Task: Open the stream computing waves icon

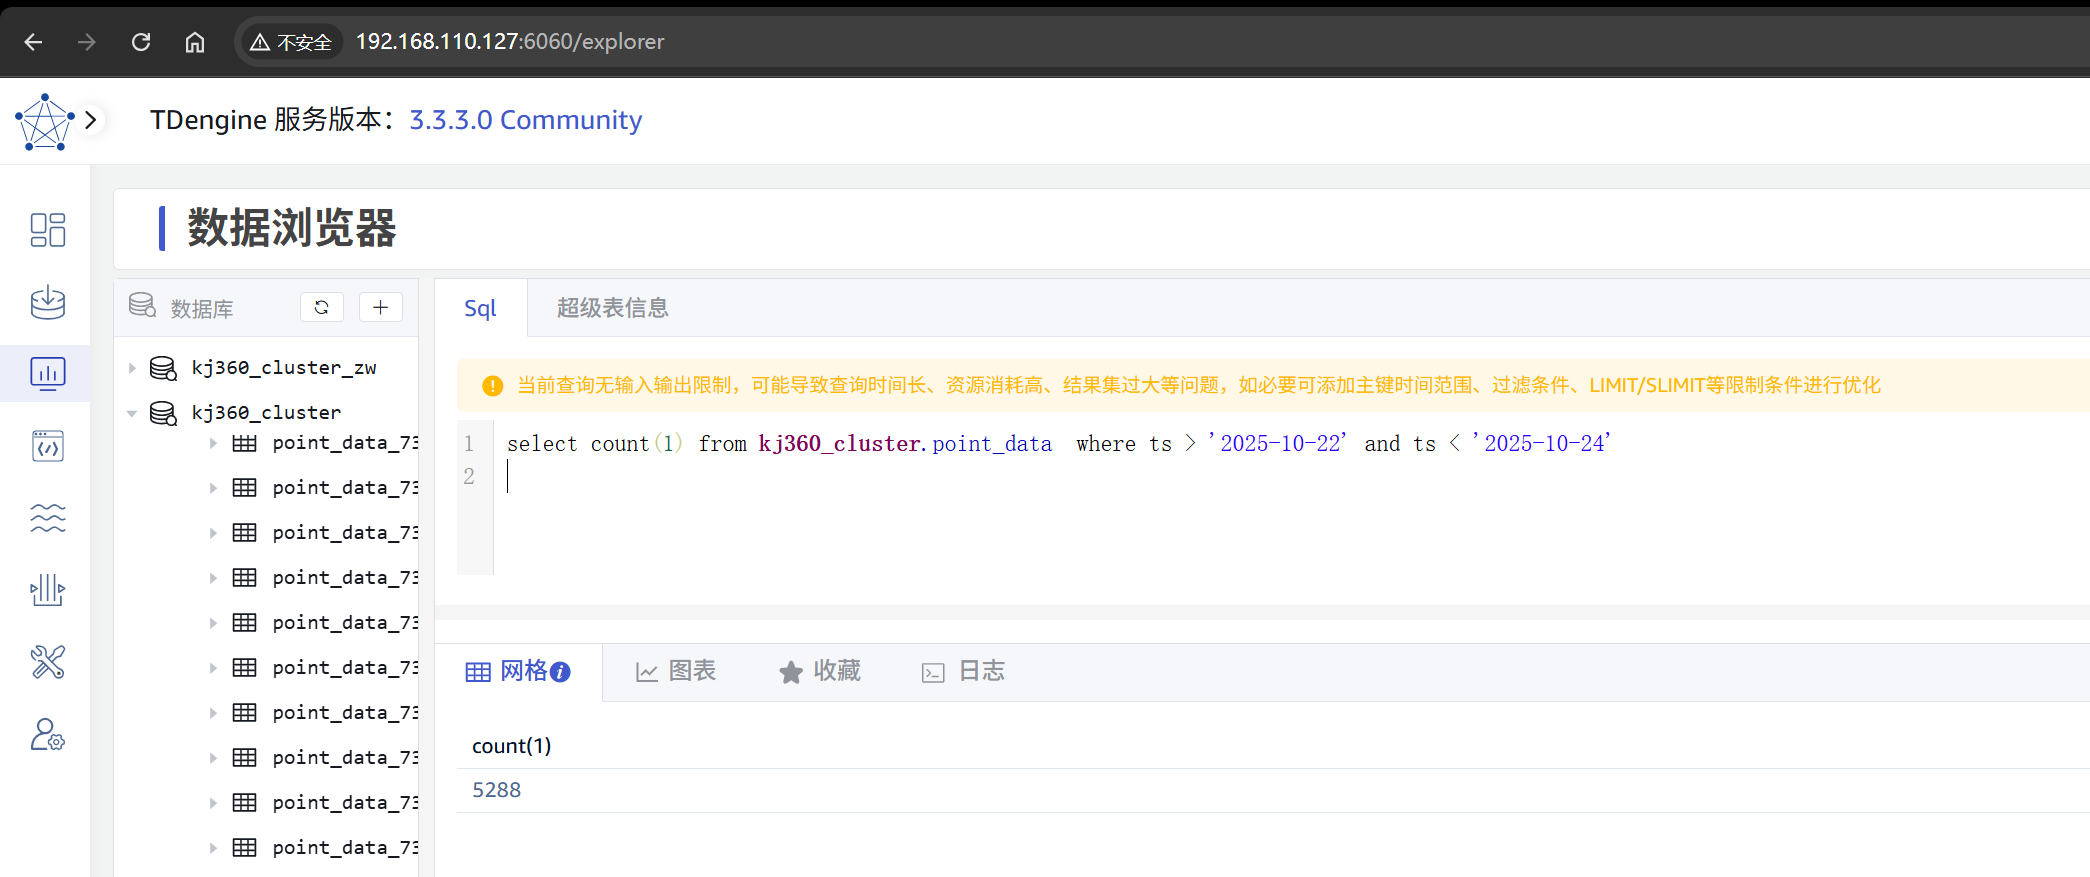Action: (47, 518)
